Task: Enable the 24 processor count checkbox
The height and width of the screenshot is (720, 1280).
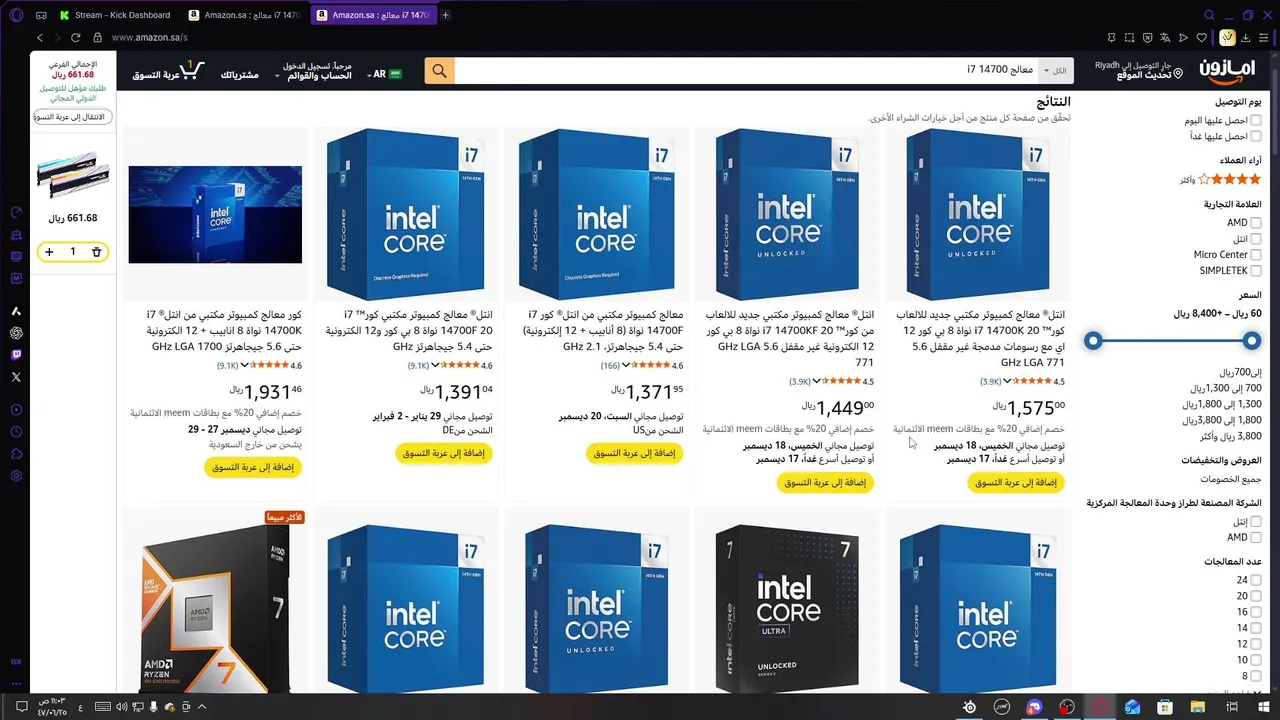Action: 1256,580
